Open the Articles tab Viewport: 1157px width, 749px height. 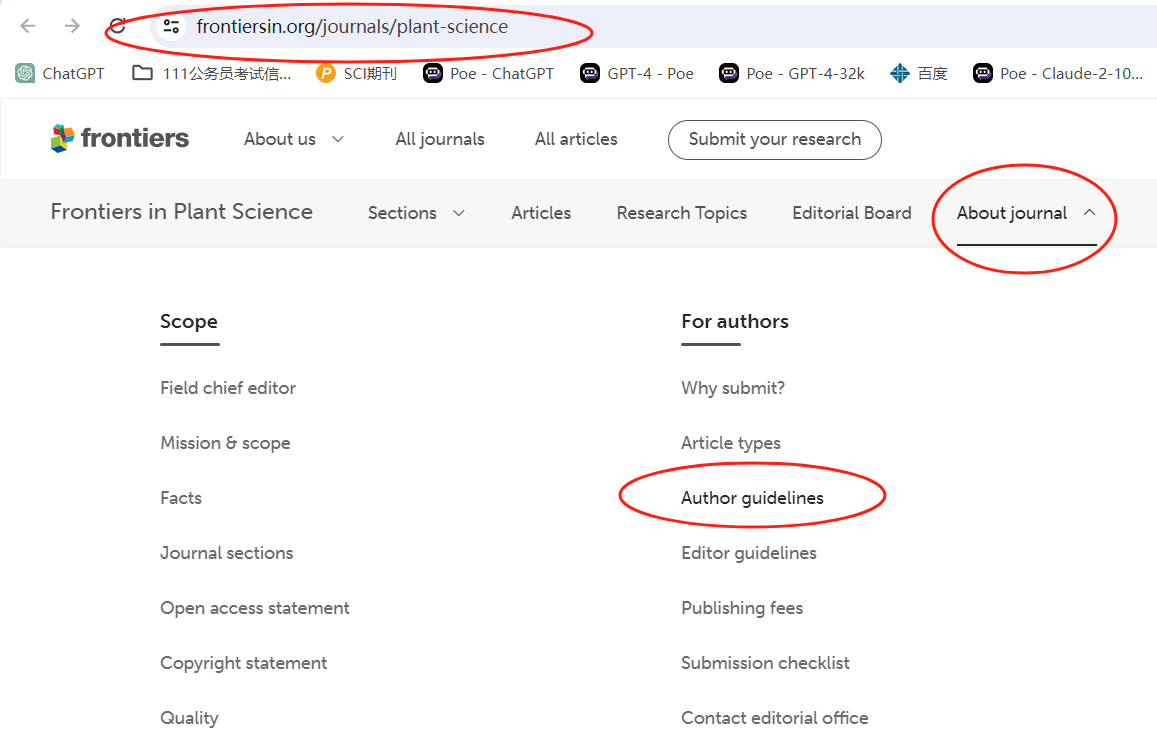541,213
